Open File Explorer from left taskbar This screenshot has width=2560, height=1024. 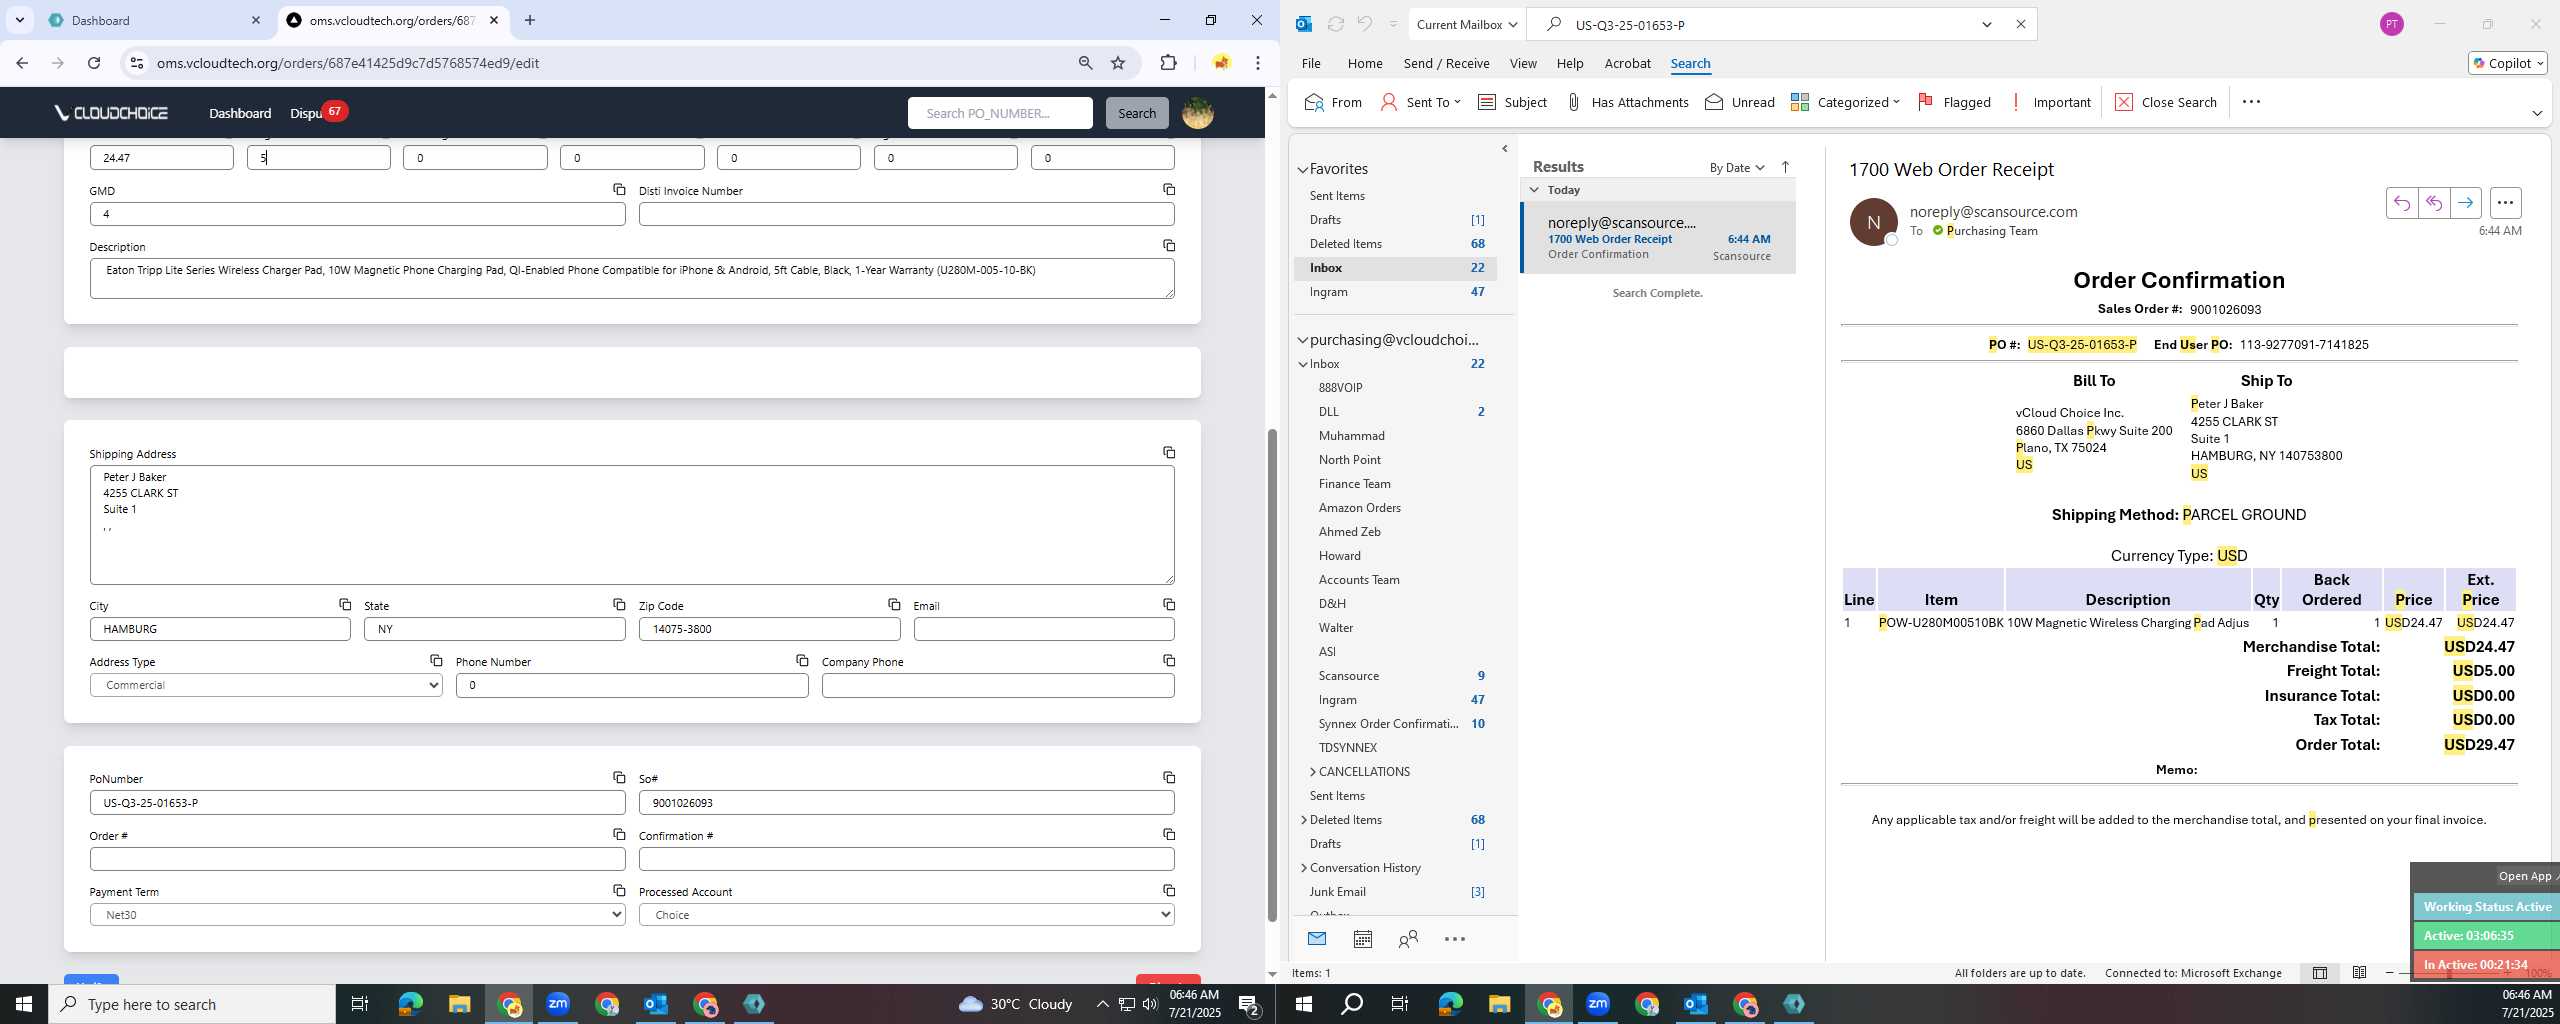pos(459,1004)
